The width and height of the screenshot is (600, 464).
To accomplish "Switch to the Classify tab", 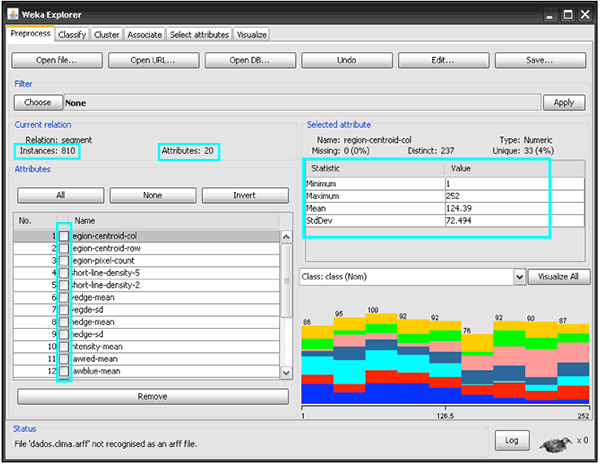I will click(72, 35).
